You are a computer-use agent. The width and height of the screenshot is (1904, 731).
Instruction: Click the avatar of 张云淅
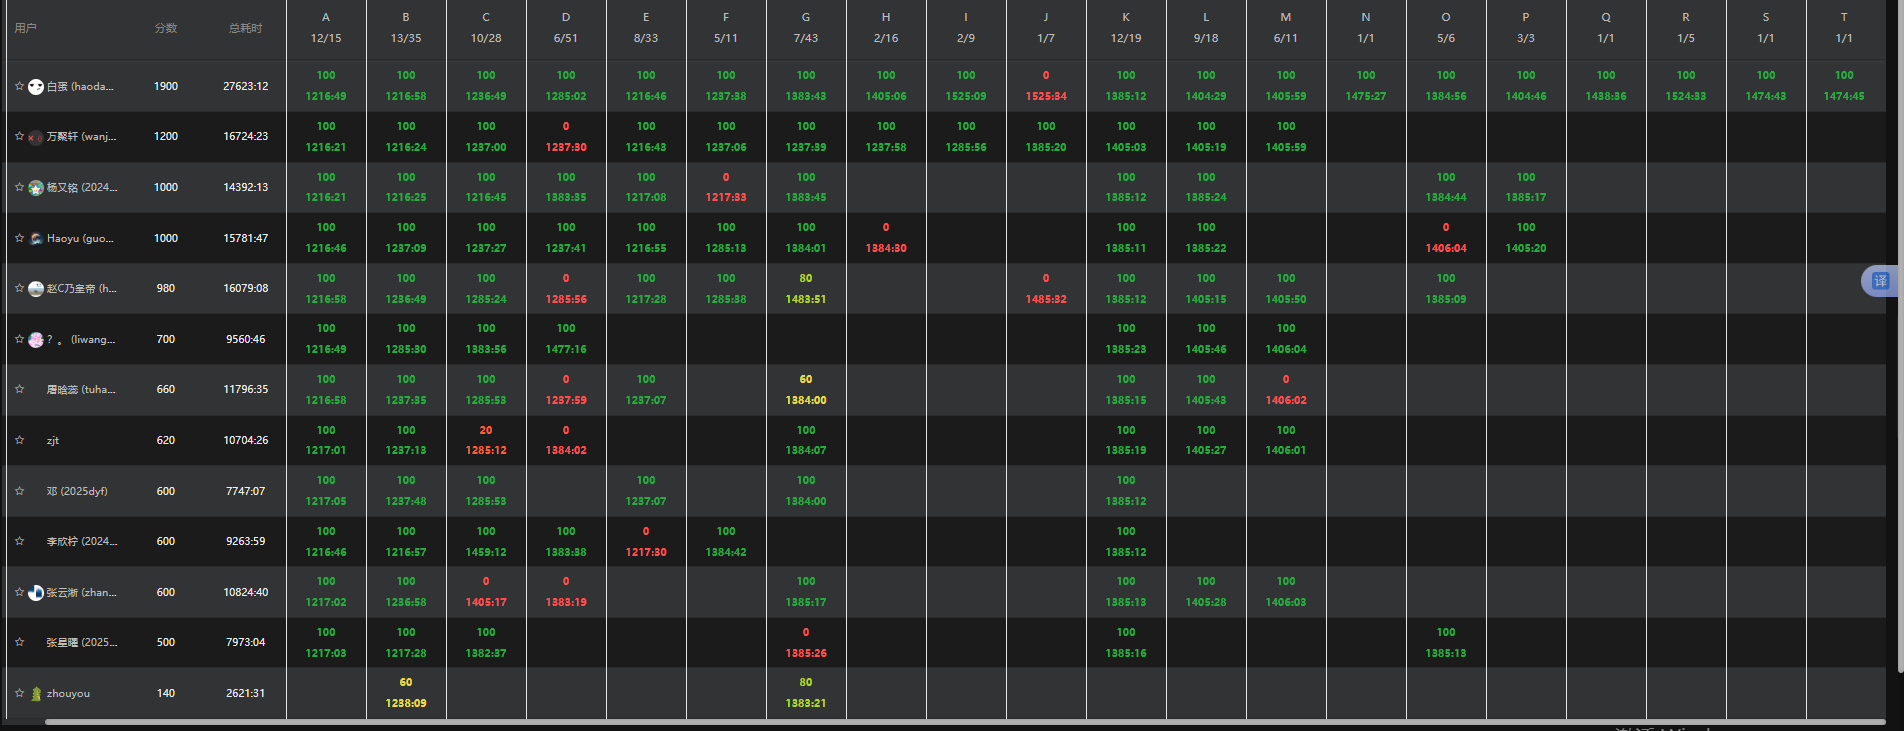[36, 593]
